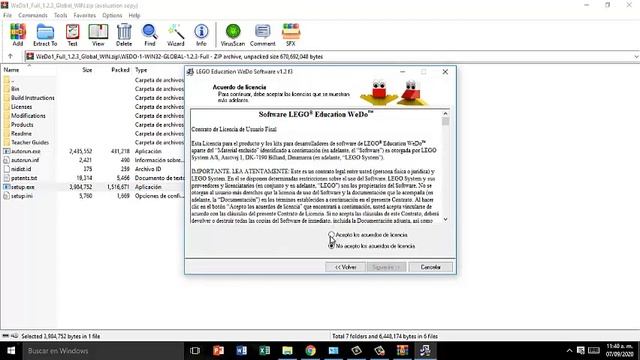Select setup.ini file row

pos(93,196)
